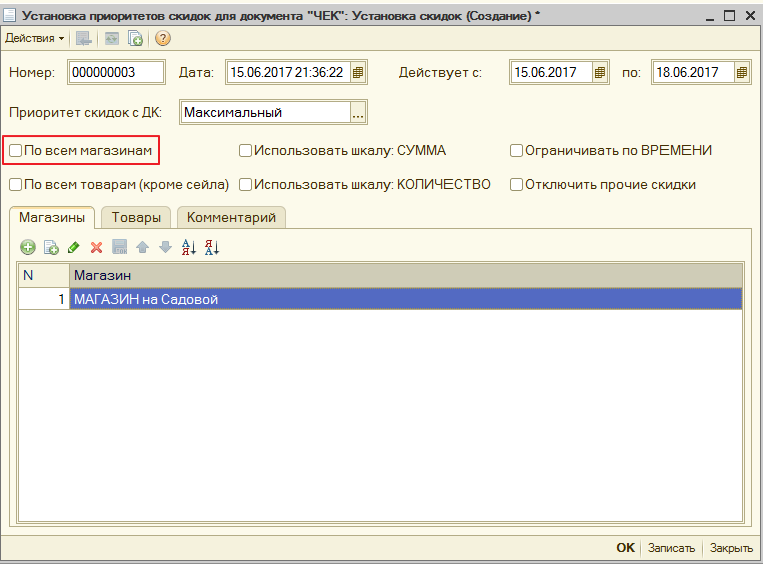Click the Закрыть button
763x564 pixels.
click(731, 548)
